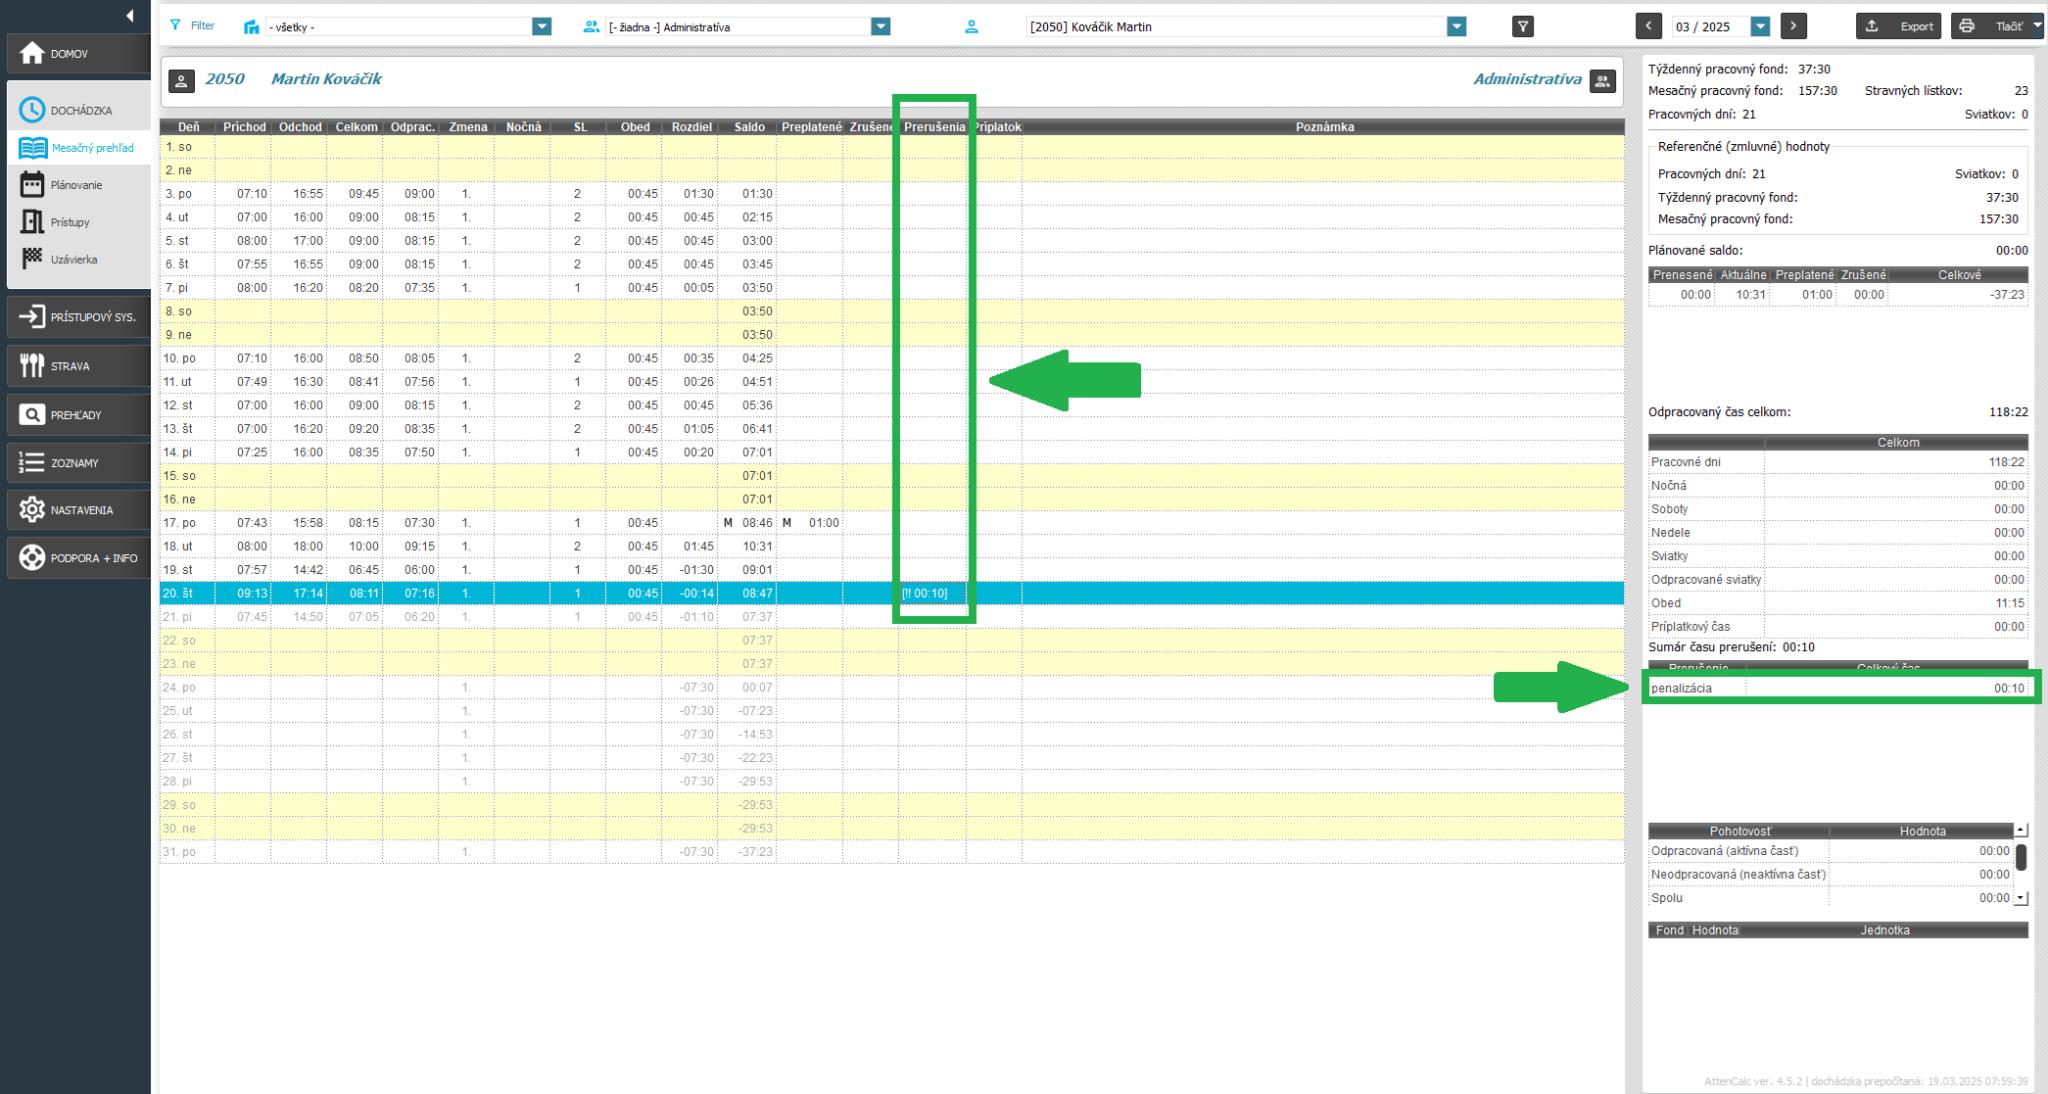This screenshot has height=1094, width=2048.
Task: Expand the '- všetky -' dropdown
Action: point(541,27)
